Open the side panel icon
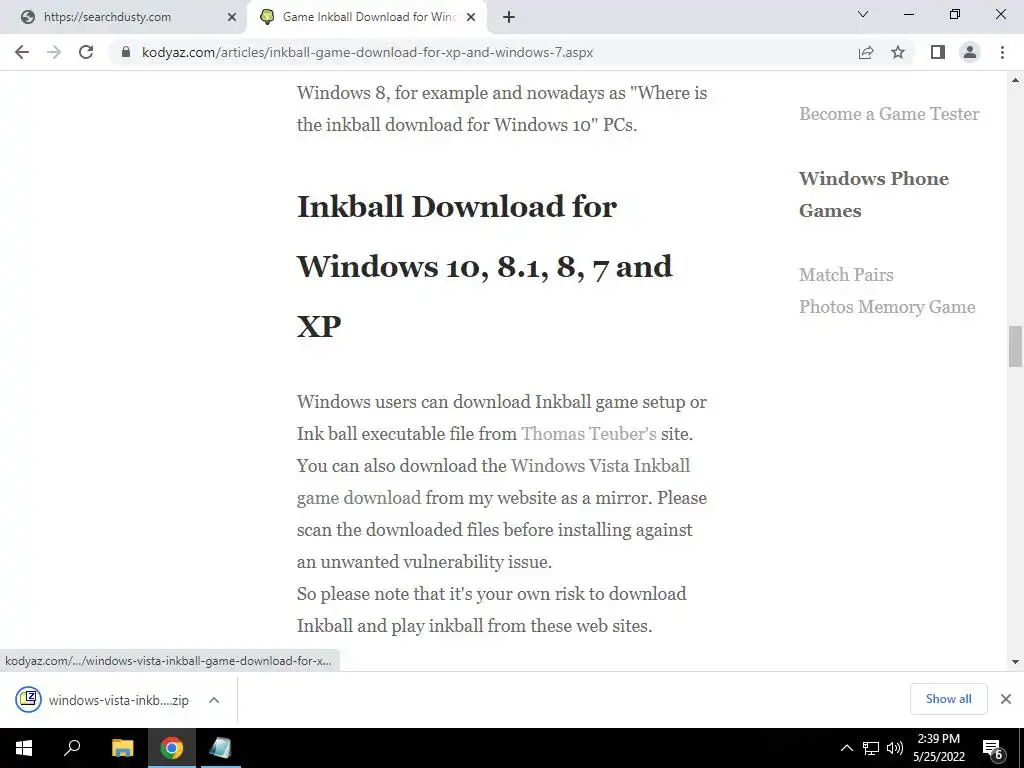The width and height of the screenshot is (1024, 768). tap(938, 52)
